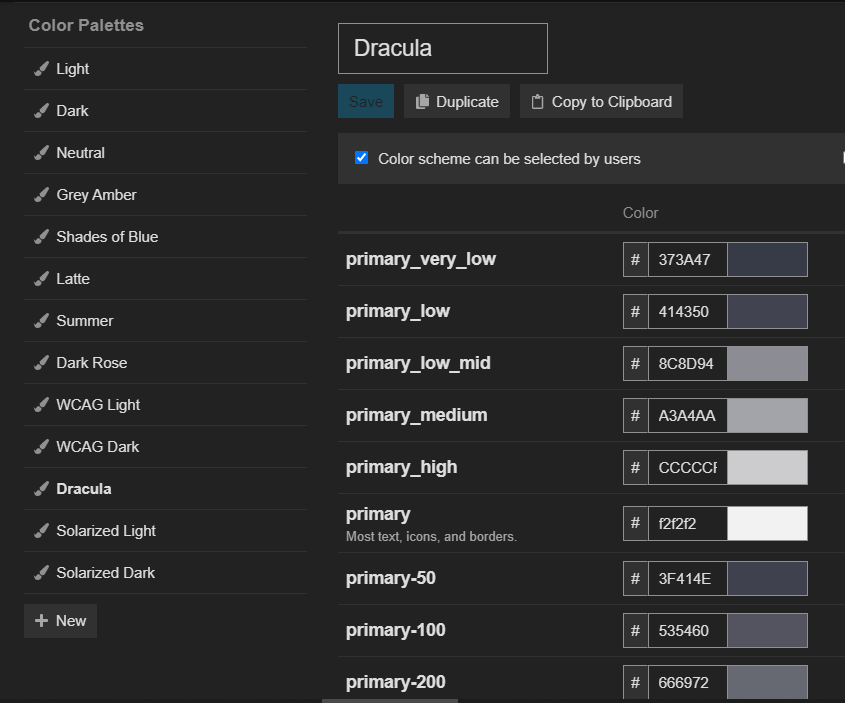Click the primary_high color swatch
Screen dimensions: 845x703
pos(767,468)
